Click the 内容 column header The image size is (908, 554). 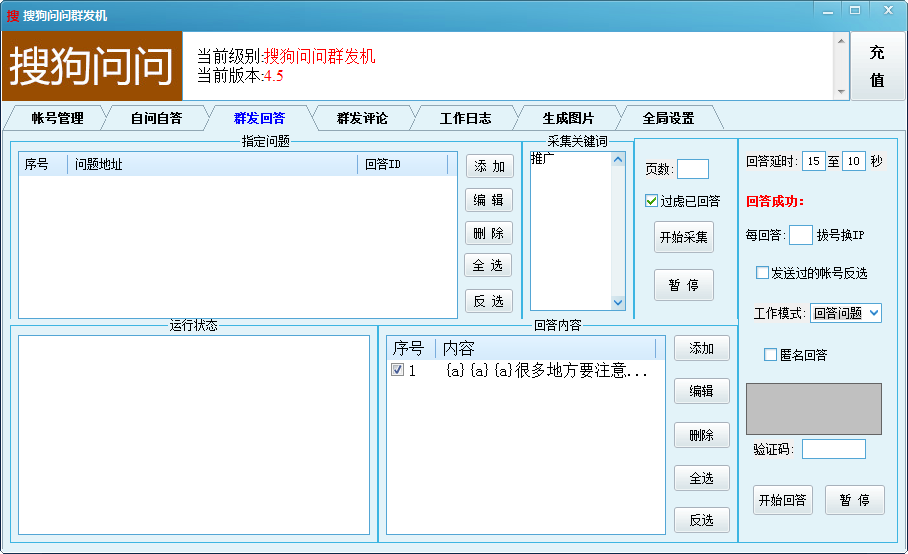point(545,348)
